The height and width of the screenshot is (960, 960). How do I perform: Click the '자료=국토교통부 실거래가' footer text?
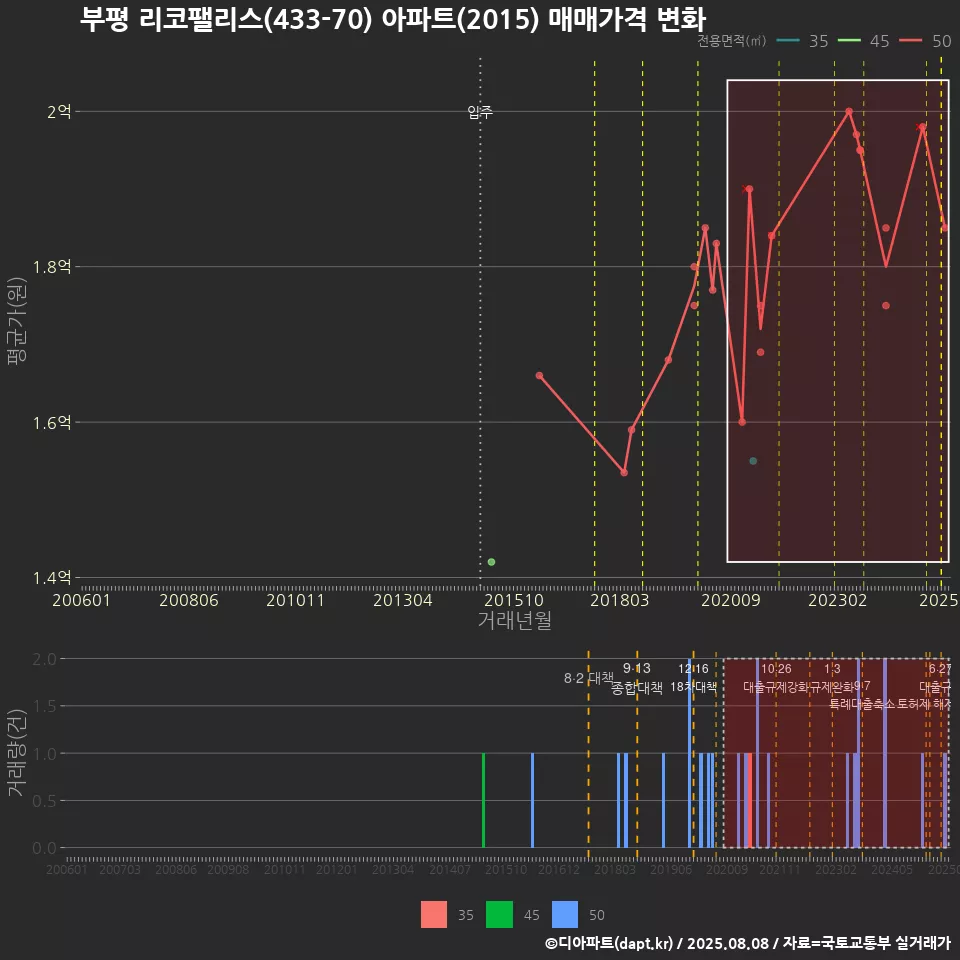click(x=866, y=943)
